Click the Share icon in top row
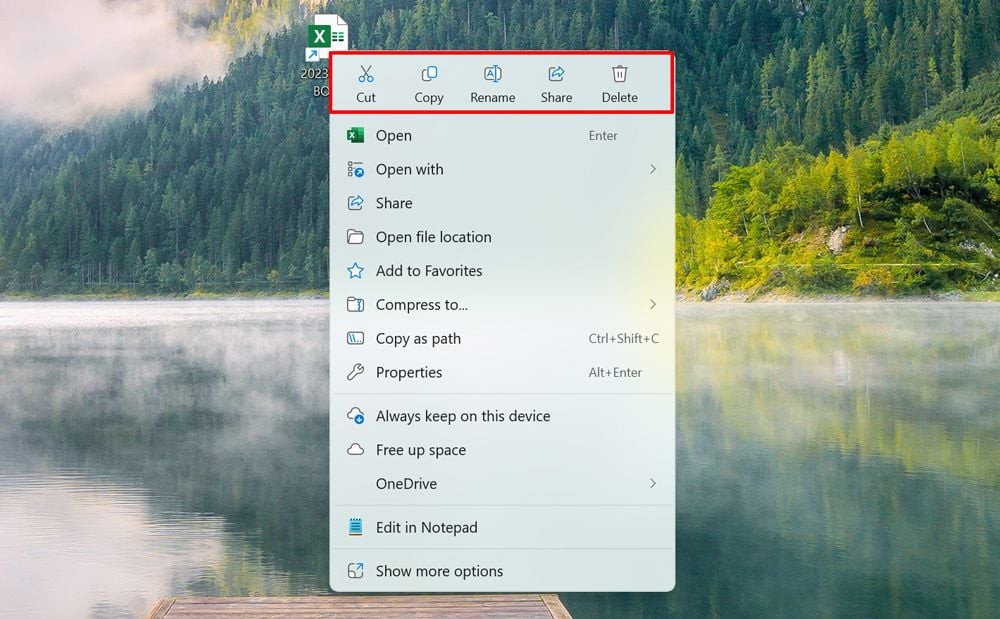 [556, 74]
